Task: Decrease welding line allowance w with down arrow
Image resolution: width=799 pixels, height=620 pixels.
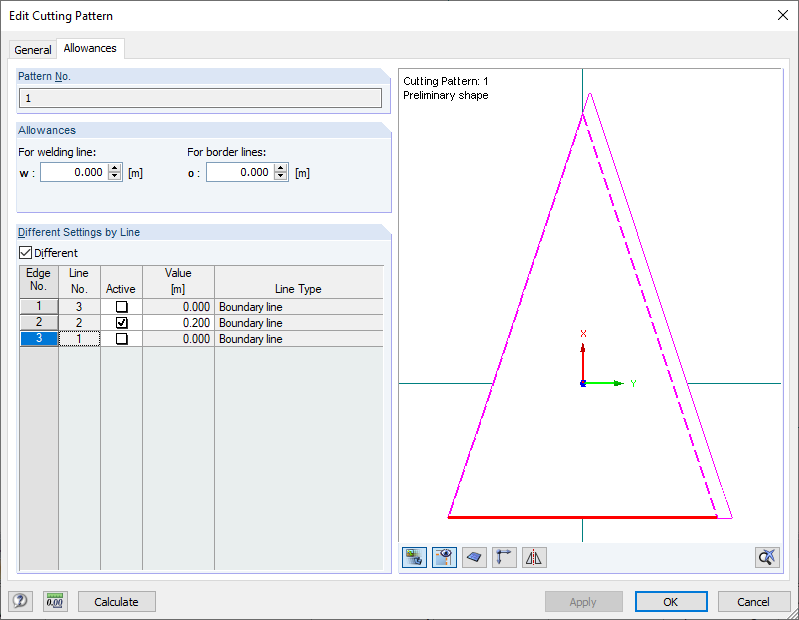Action: tap(116, 176)
